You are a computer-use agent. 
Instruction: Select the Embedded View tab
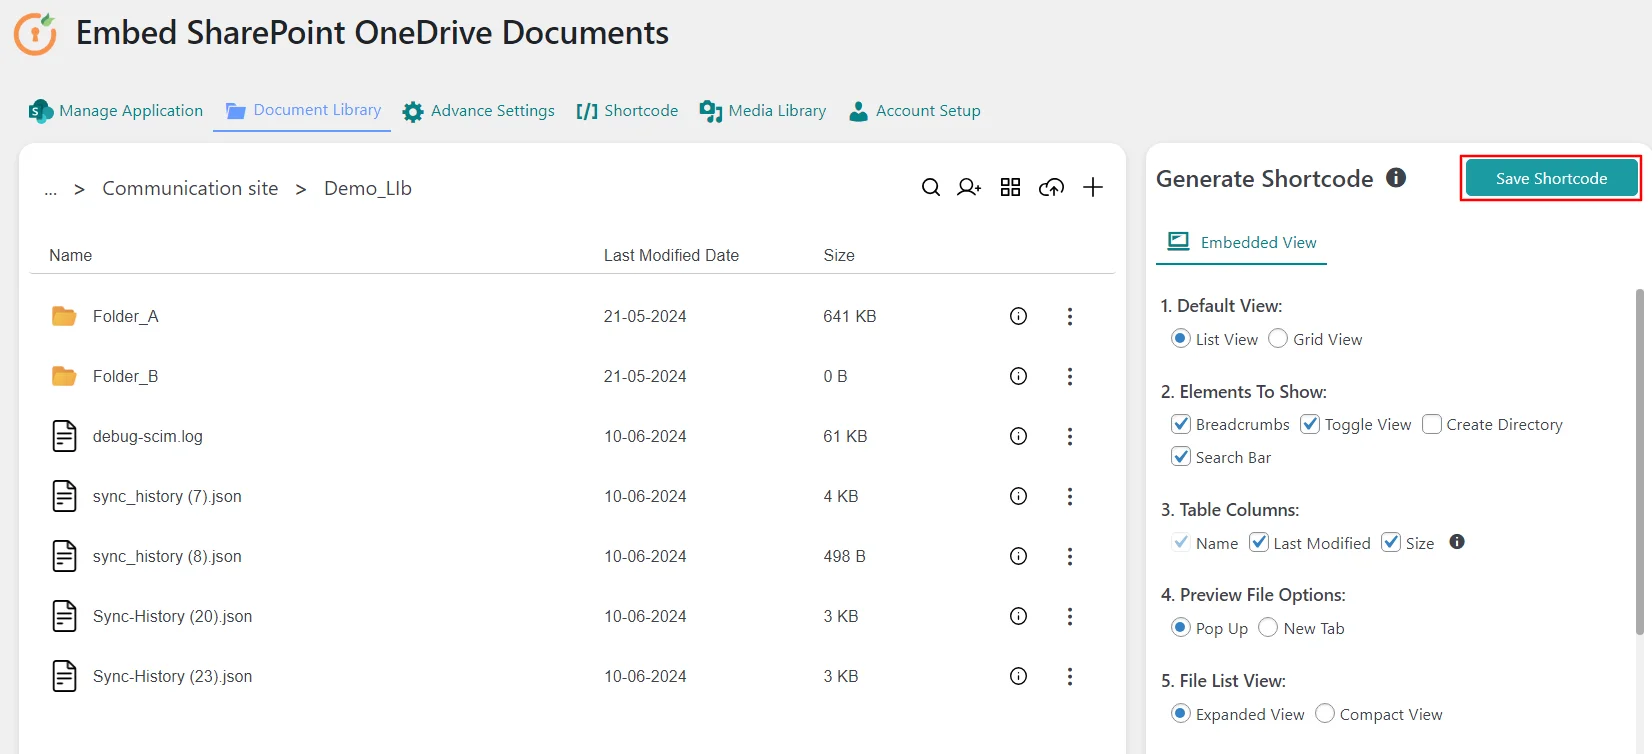point(1242,242)
